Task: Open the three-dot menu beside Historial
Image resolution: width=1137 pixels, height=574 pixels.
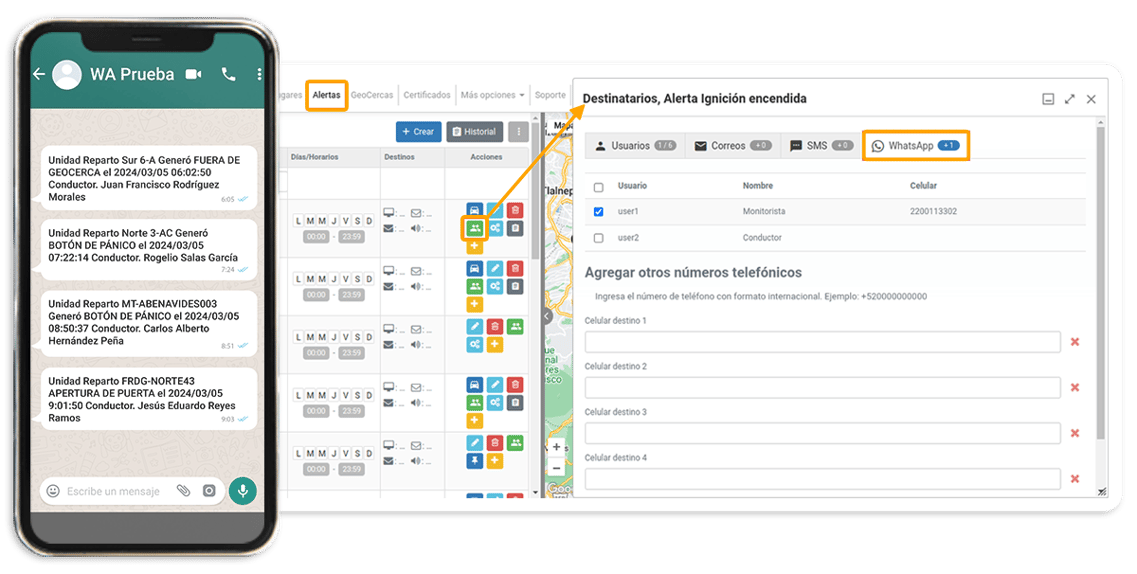Action: point(518,131)
